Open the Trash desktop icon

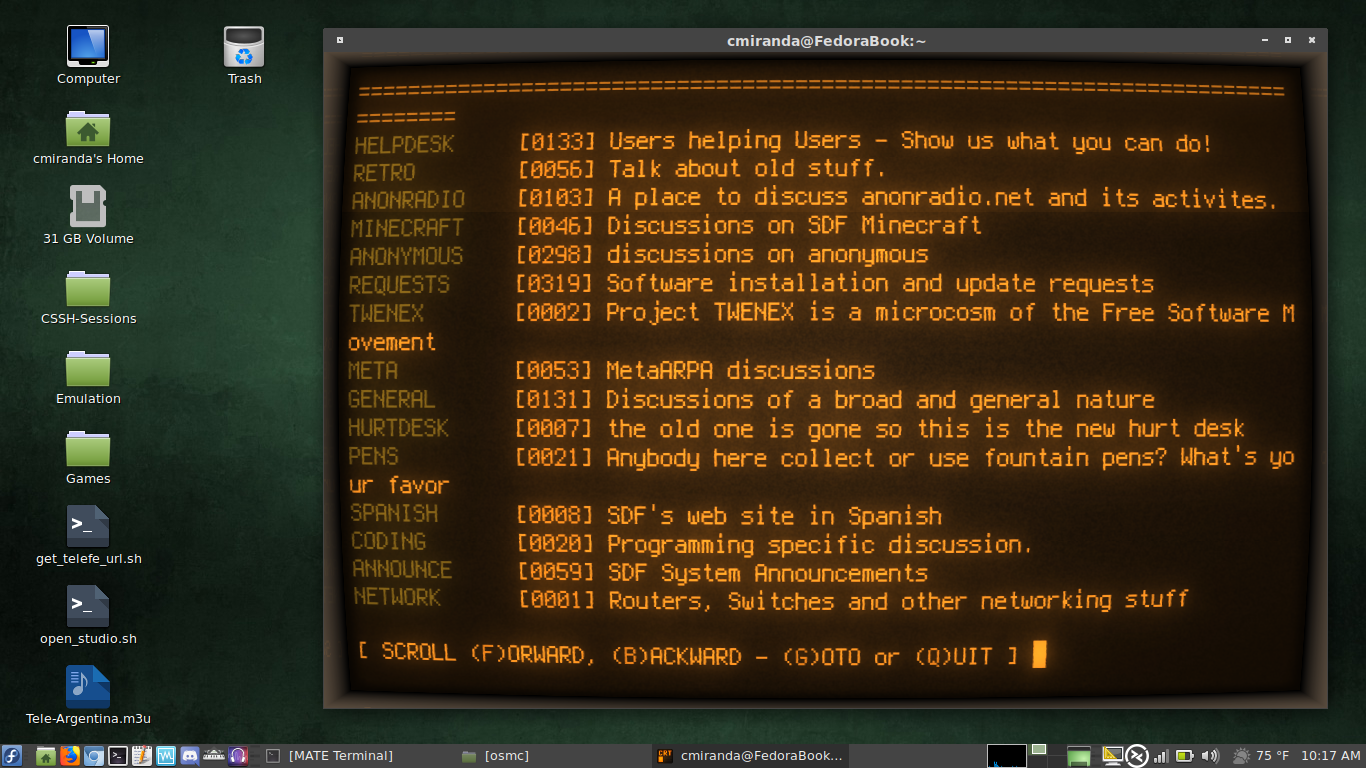pyautogui.click(x=244, y=56)
